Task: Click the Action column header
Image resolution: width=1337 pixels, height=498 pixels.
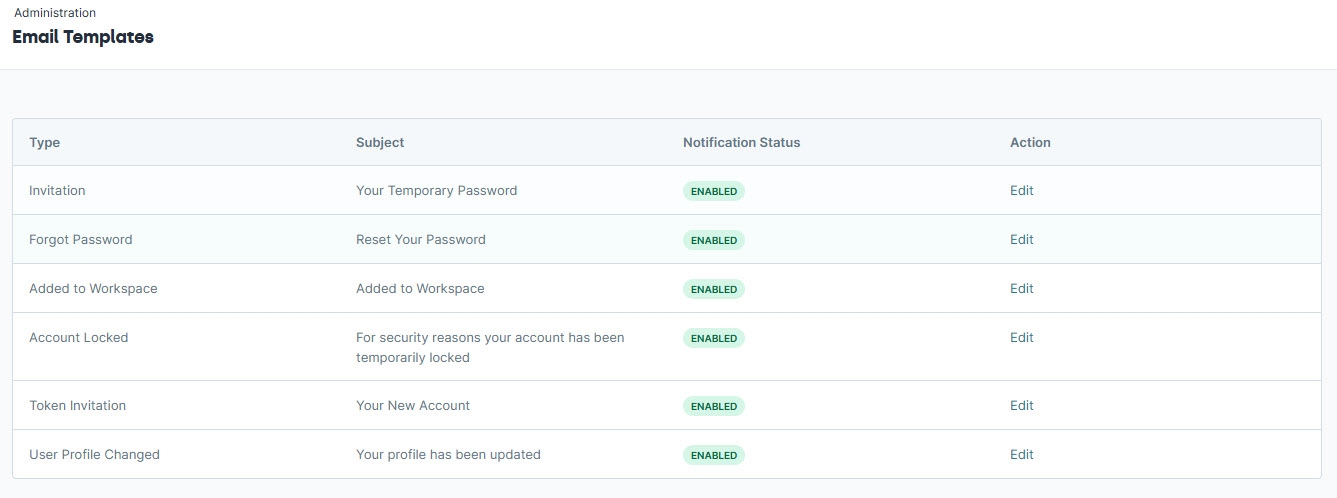Action: click(x=1030, y=142)
